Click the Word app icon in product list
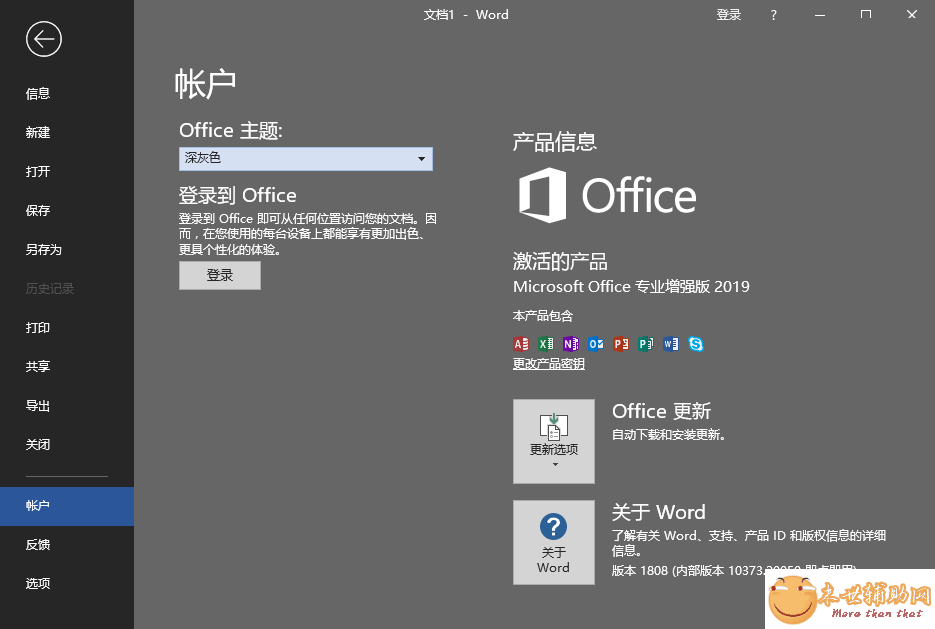 pos(671,344)
